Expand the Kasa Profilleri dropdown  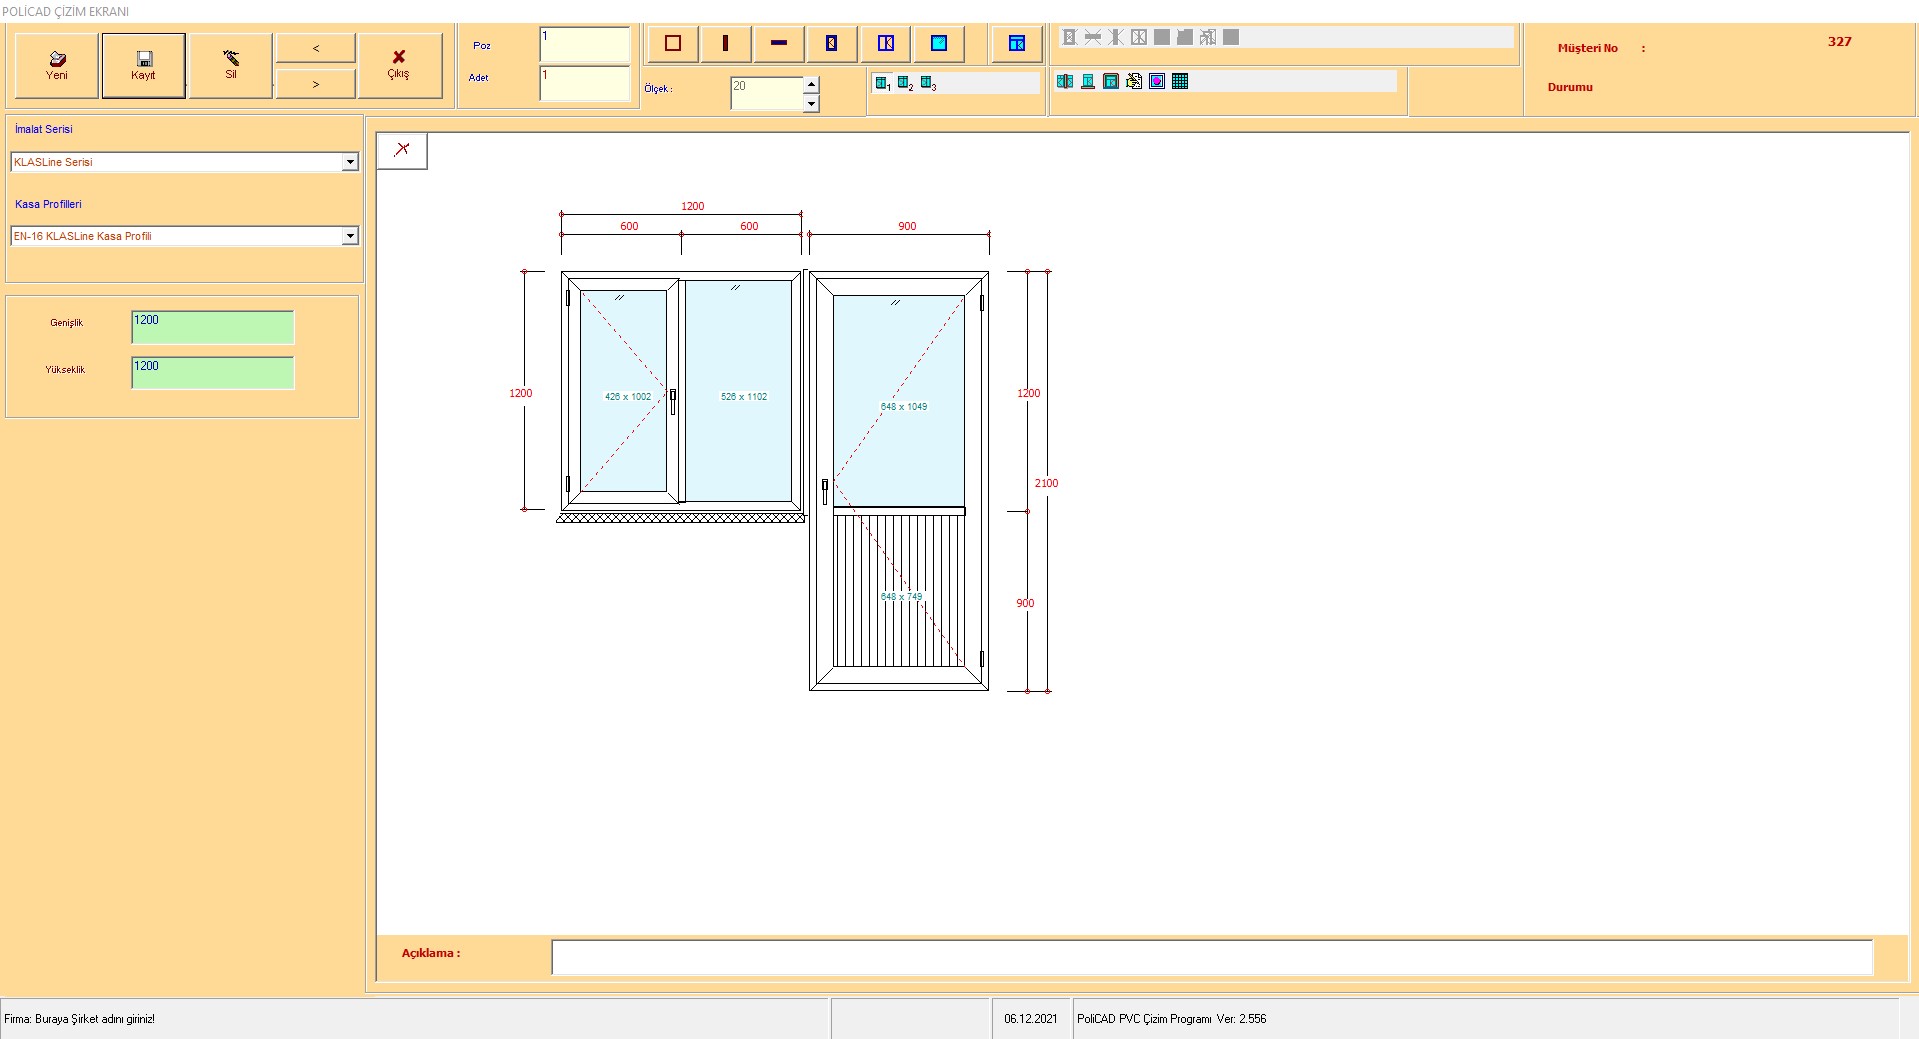[x=350, y=236]
